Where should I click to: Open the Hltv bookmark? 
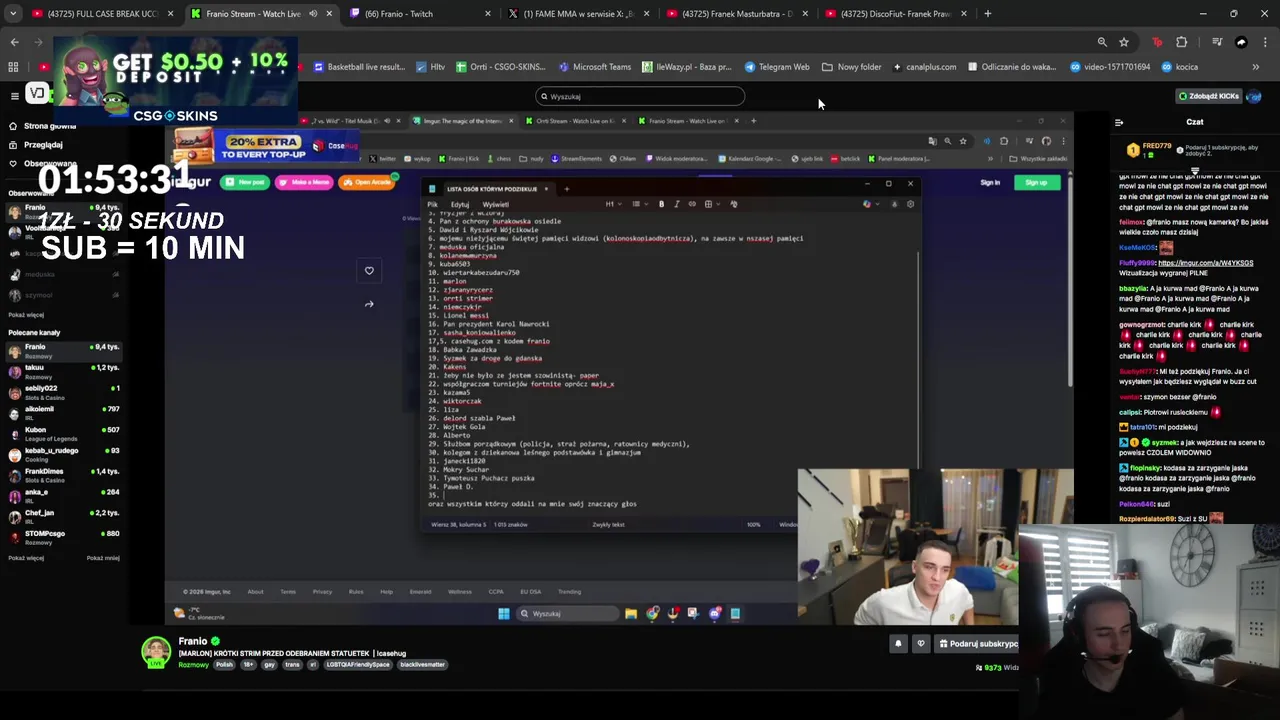[x=430, y=67]
